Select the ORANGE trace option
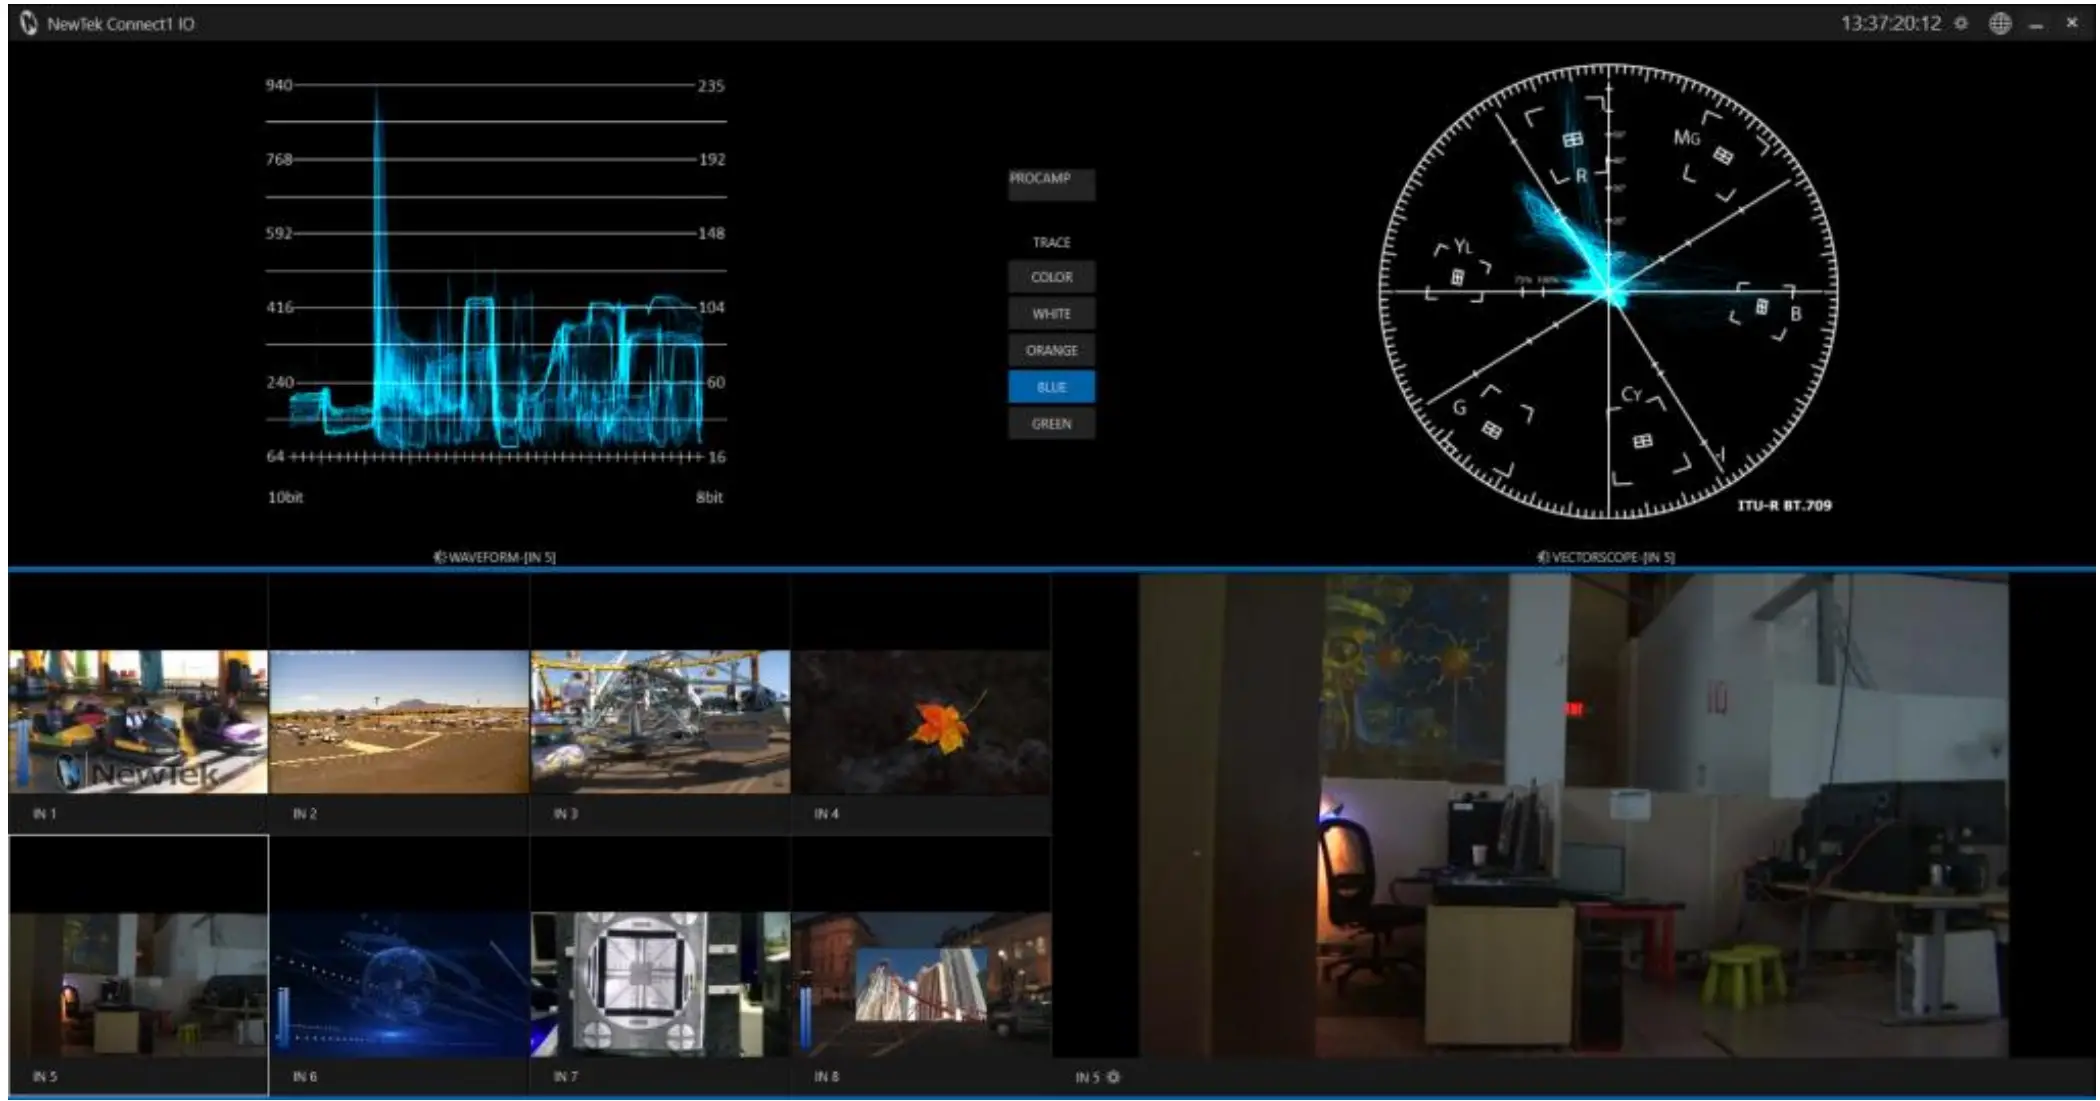 pyautogui.click(x=1051, y=350)
